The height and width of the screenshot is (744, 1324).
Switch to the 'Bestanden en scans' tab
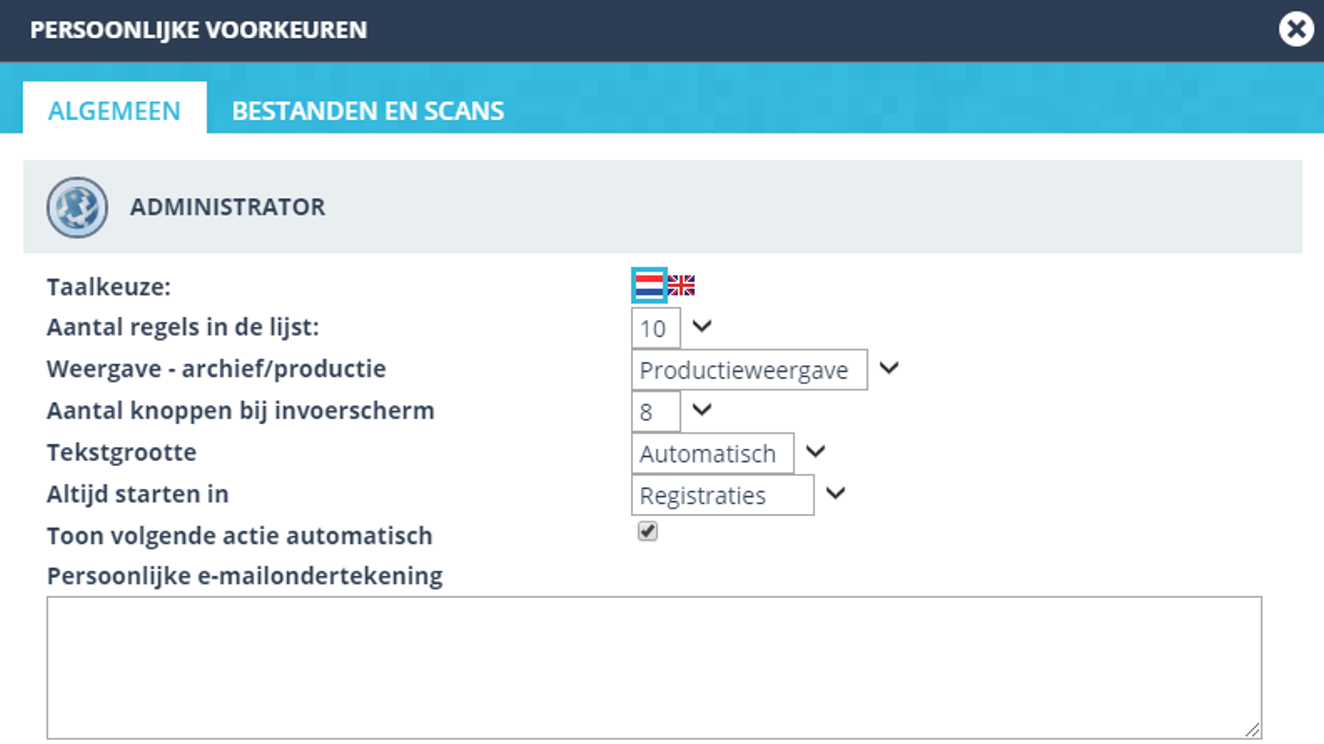(x=367, y=110)
